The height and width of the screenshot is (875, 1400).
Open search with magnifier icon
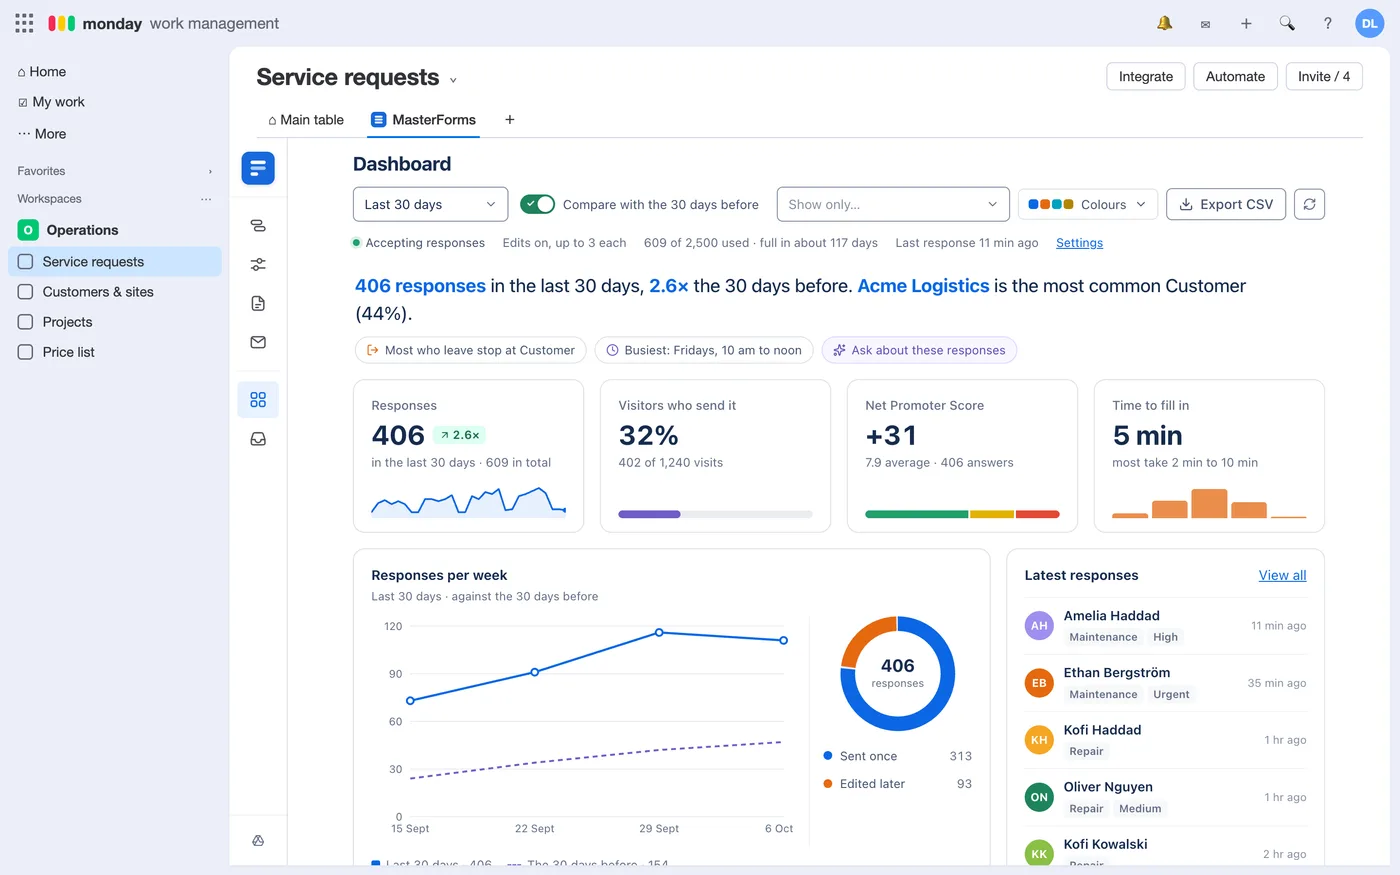tap(1287, 23)
